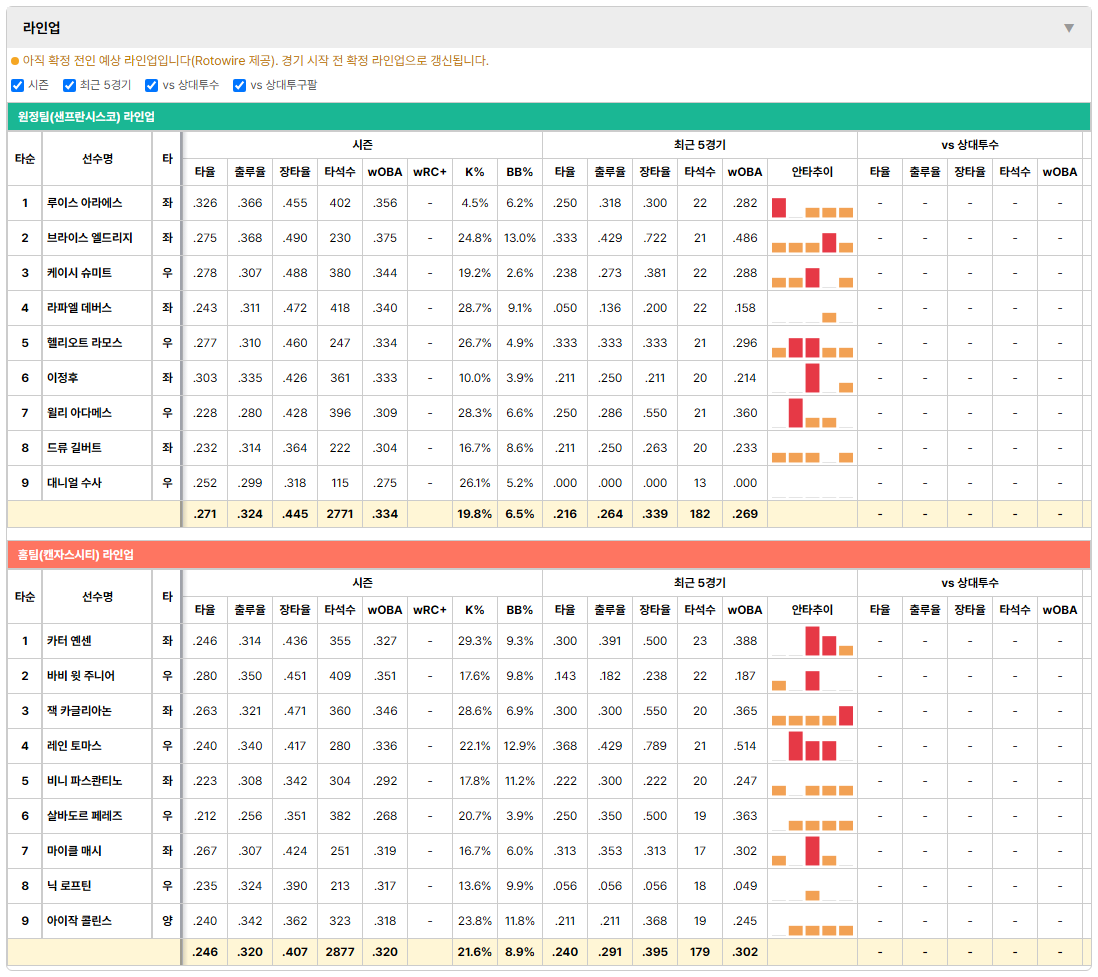The height and width of the screenshot is (977, 1098).
Task: Click the wOBA season column header in away table
Action: (x=385, y=172)
